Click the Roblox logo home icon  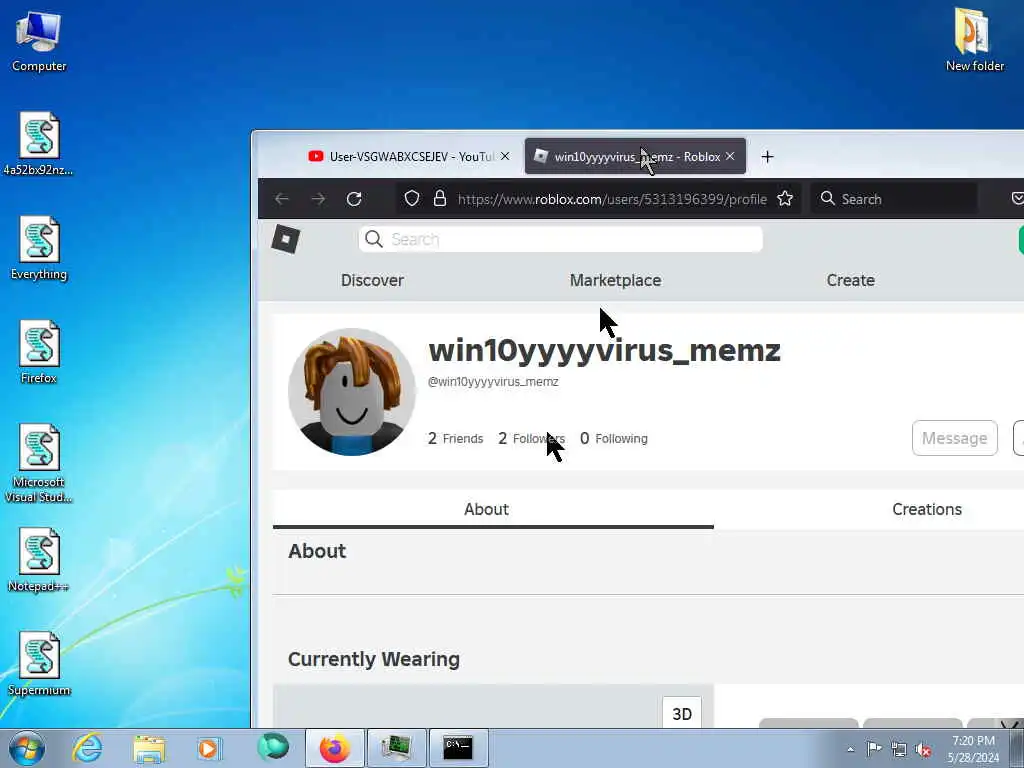point(285,239)
